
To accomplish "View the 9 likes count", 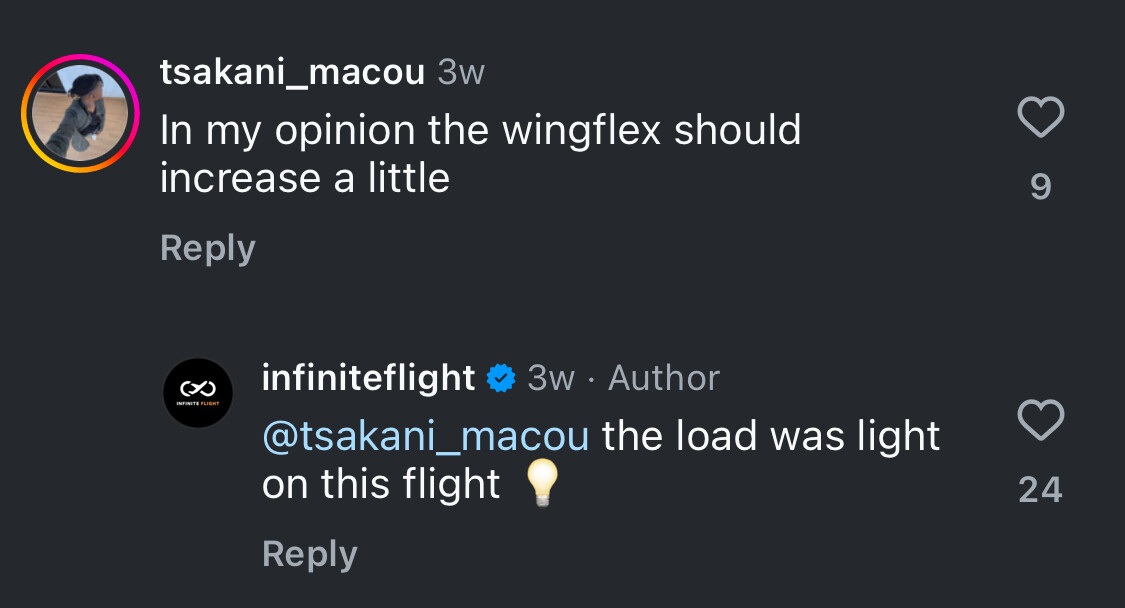I will [x=1040, y=186].
